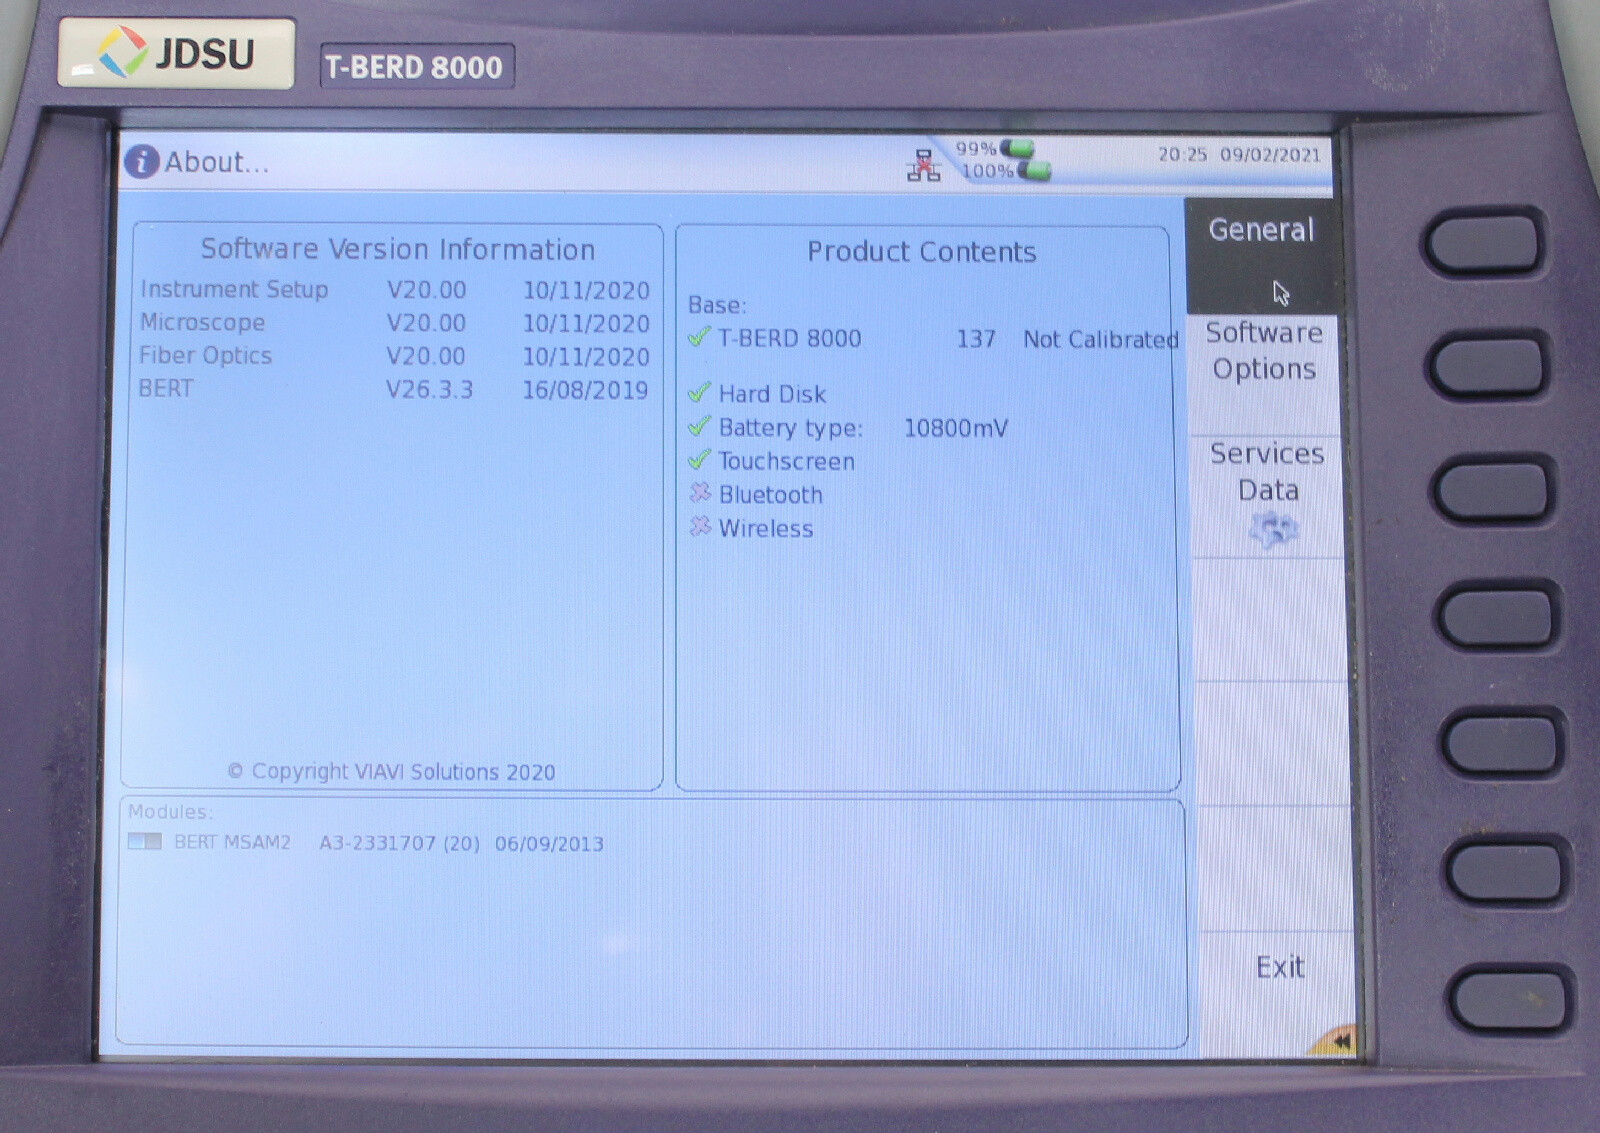The image size is (1600, 1133).
Task: Click the Fiber Optics version row
Action: [x=394, y=356]
